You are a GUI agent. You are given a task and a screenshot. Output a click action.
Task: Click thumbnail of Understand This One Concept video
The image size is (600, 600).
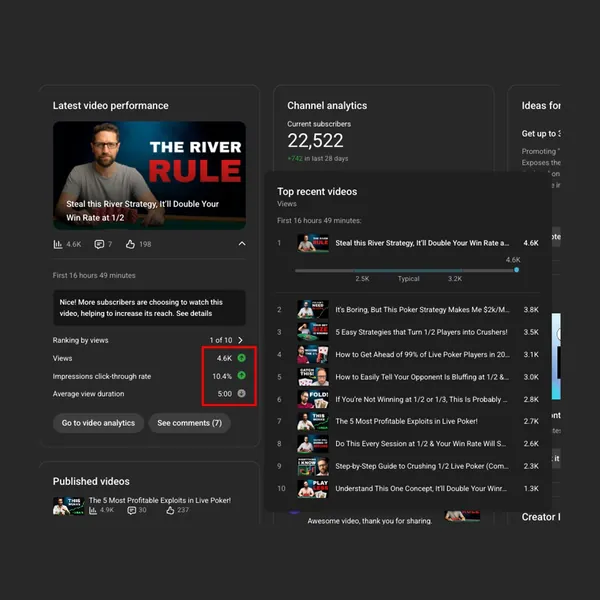click(x=313, y=489)
